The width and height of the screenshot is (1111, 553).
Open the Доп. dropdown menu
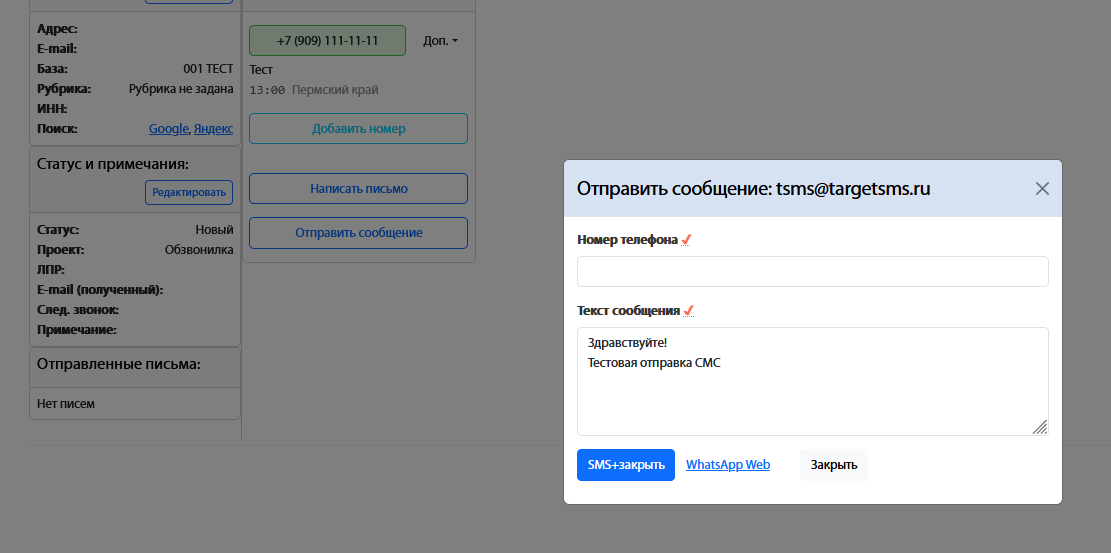coord(440,41)
